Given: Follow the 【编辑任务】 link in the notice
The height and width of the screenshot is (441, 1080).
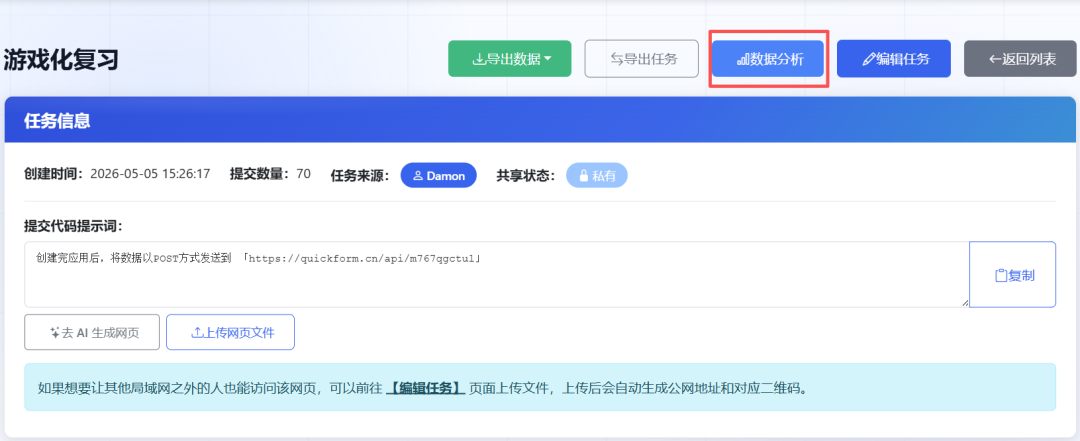Looking at the screenshot, I should [426, 387].
